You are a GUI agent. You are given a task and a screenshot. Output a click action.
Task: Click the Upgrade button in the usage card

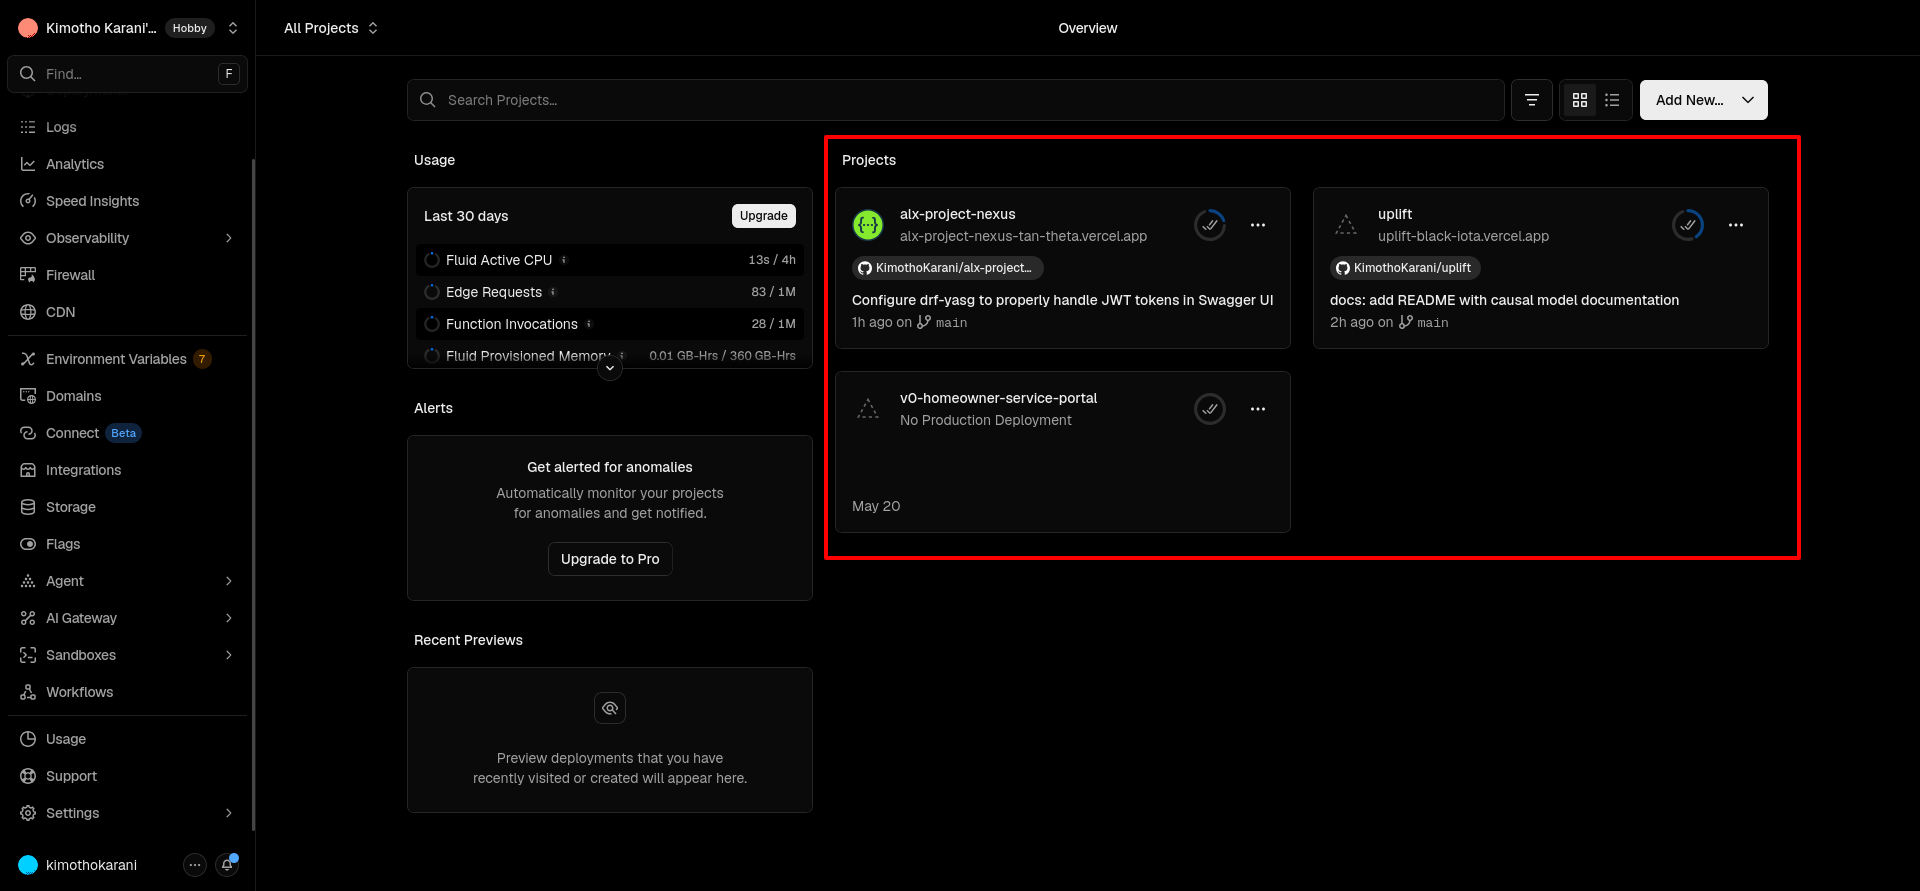click(x=764, y=216)
